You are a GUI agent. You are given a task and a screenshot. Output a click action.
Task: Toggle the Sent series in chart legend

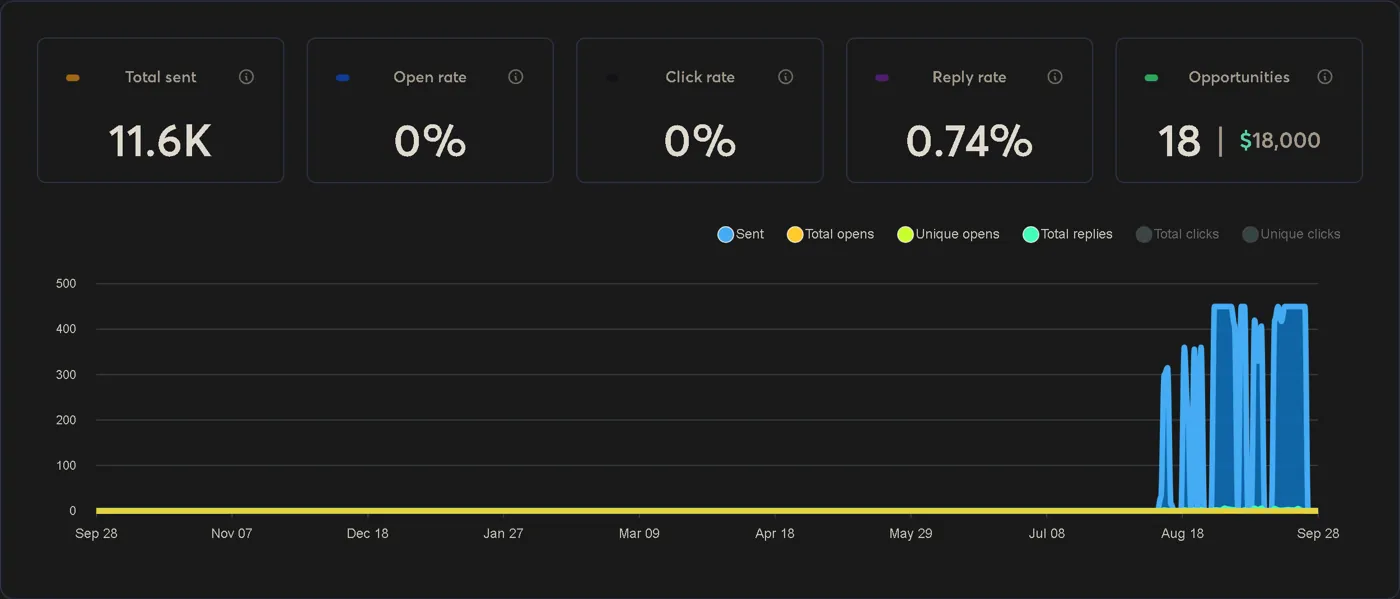[741, 234]
